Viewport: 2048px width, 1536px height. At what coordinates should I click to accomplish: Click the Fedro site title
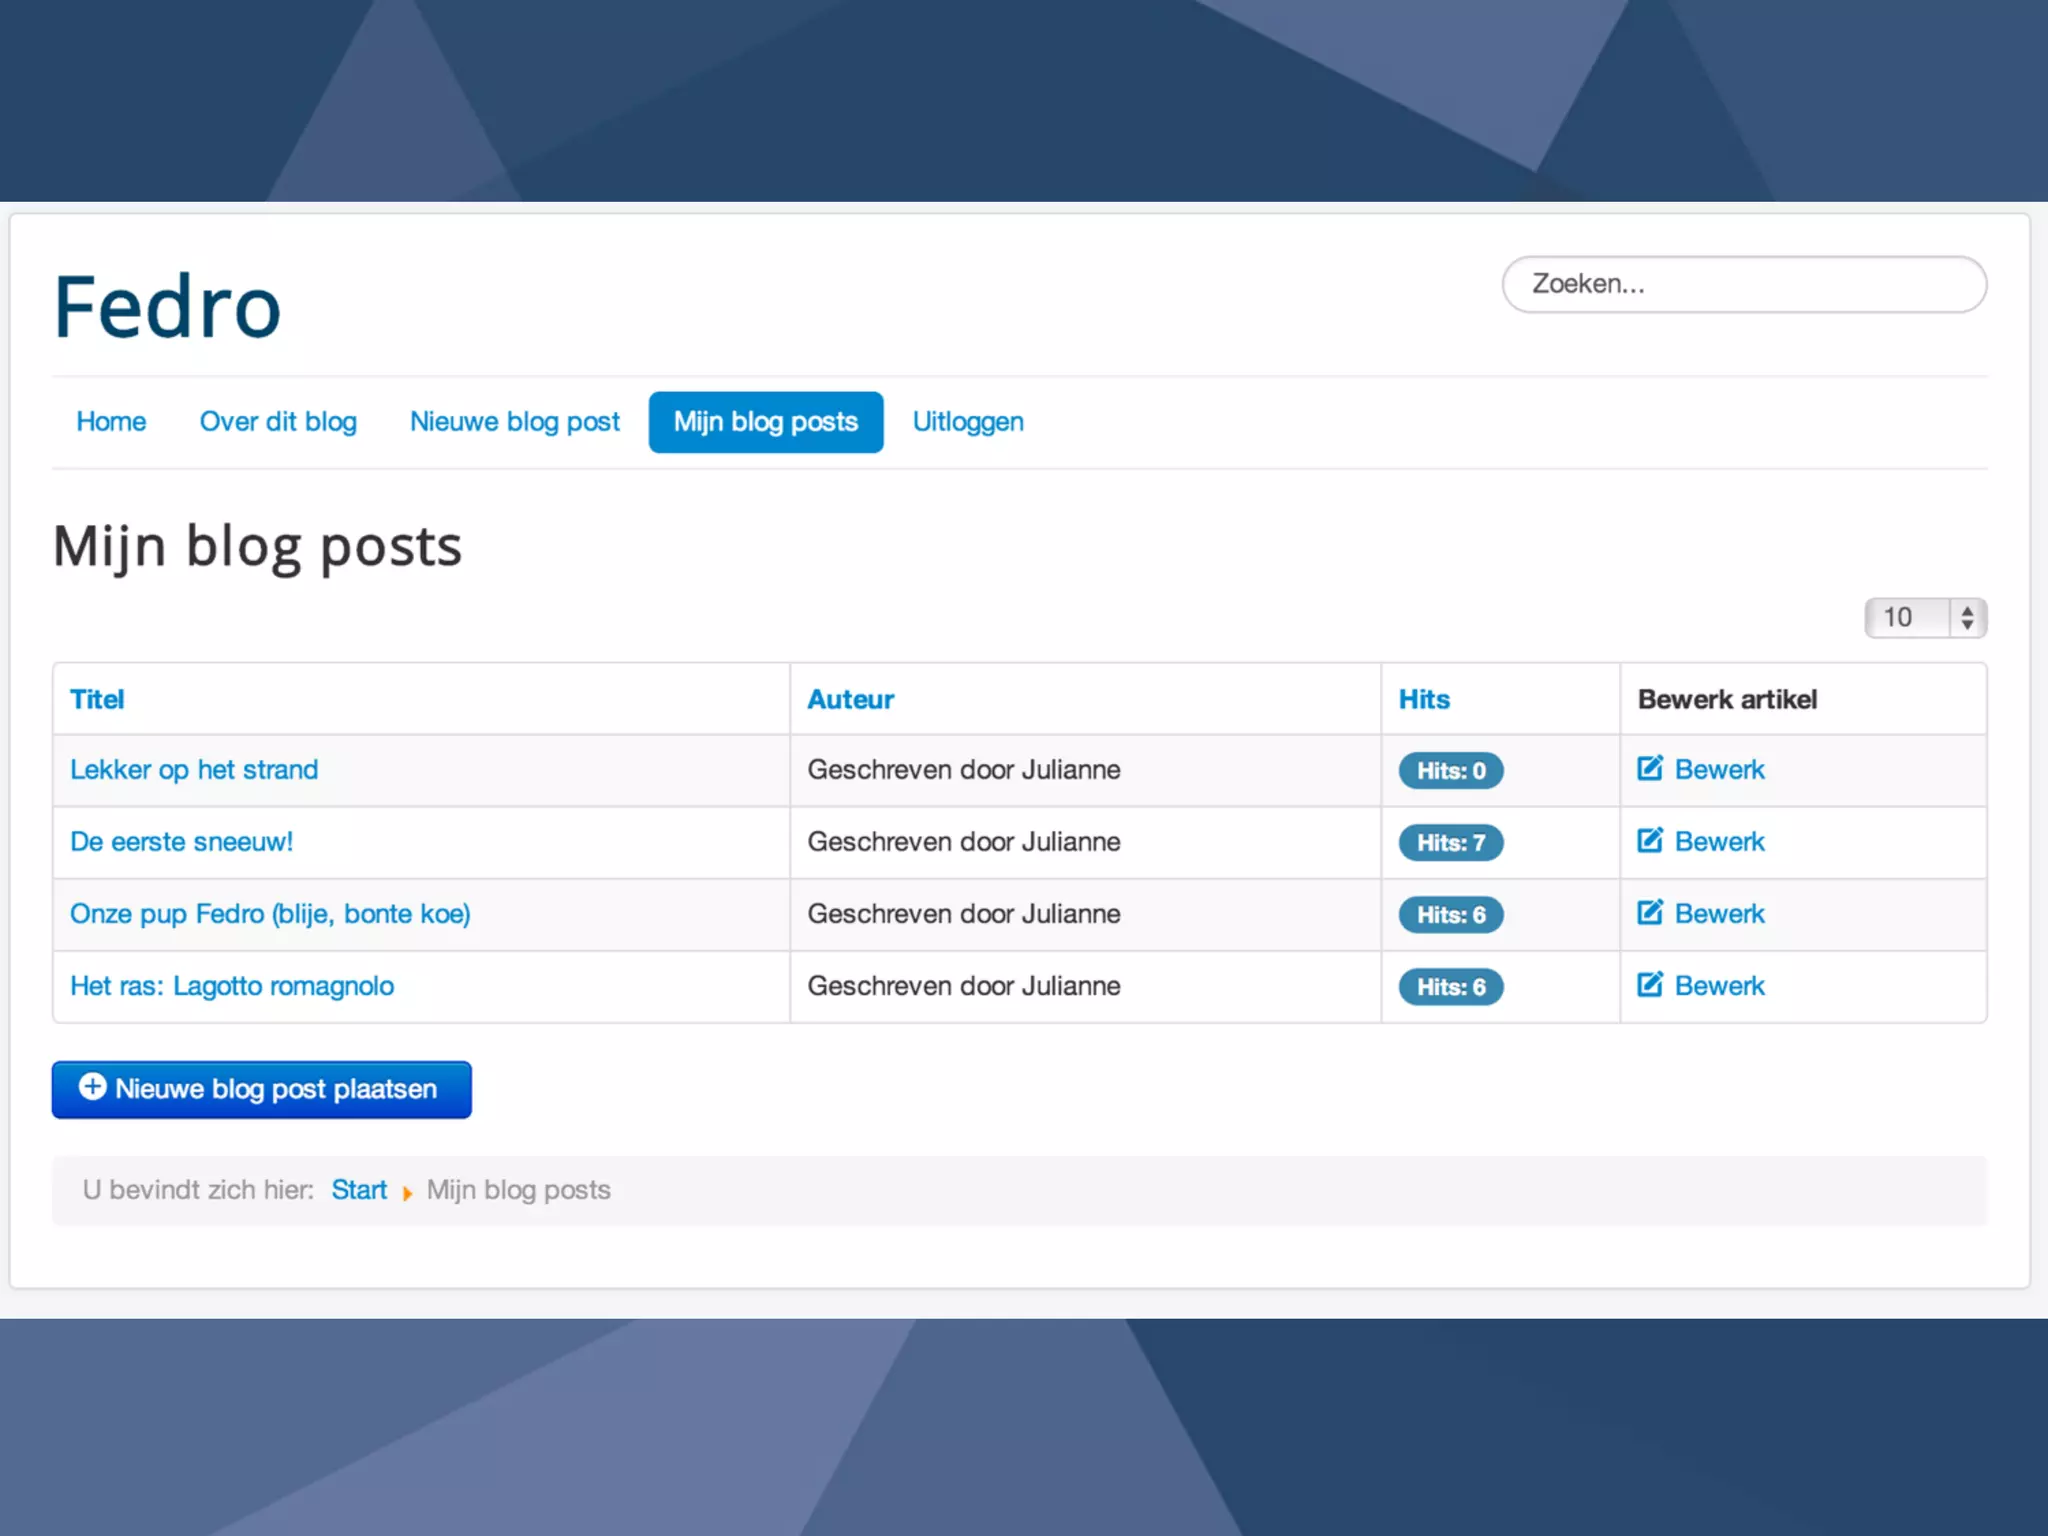pos(167,306)
